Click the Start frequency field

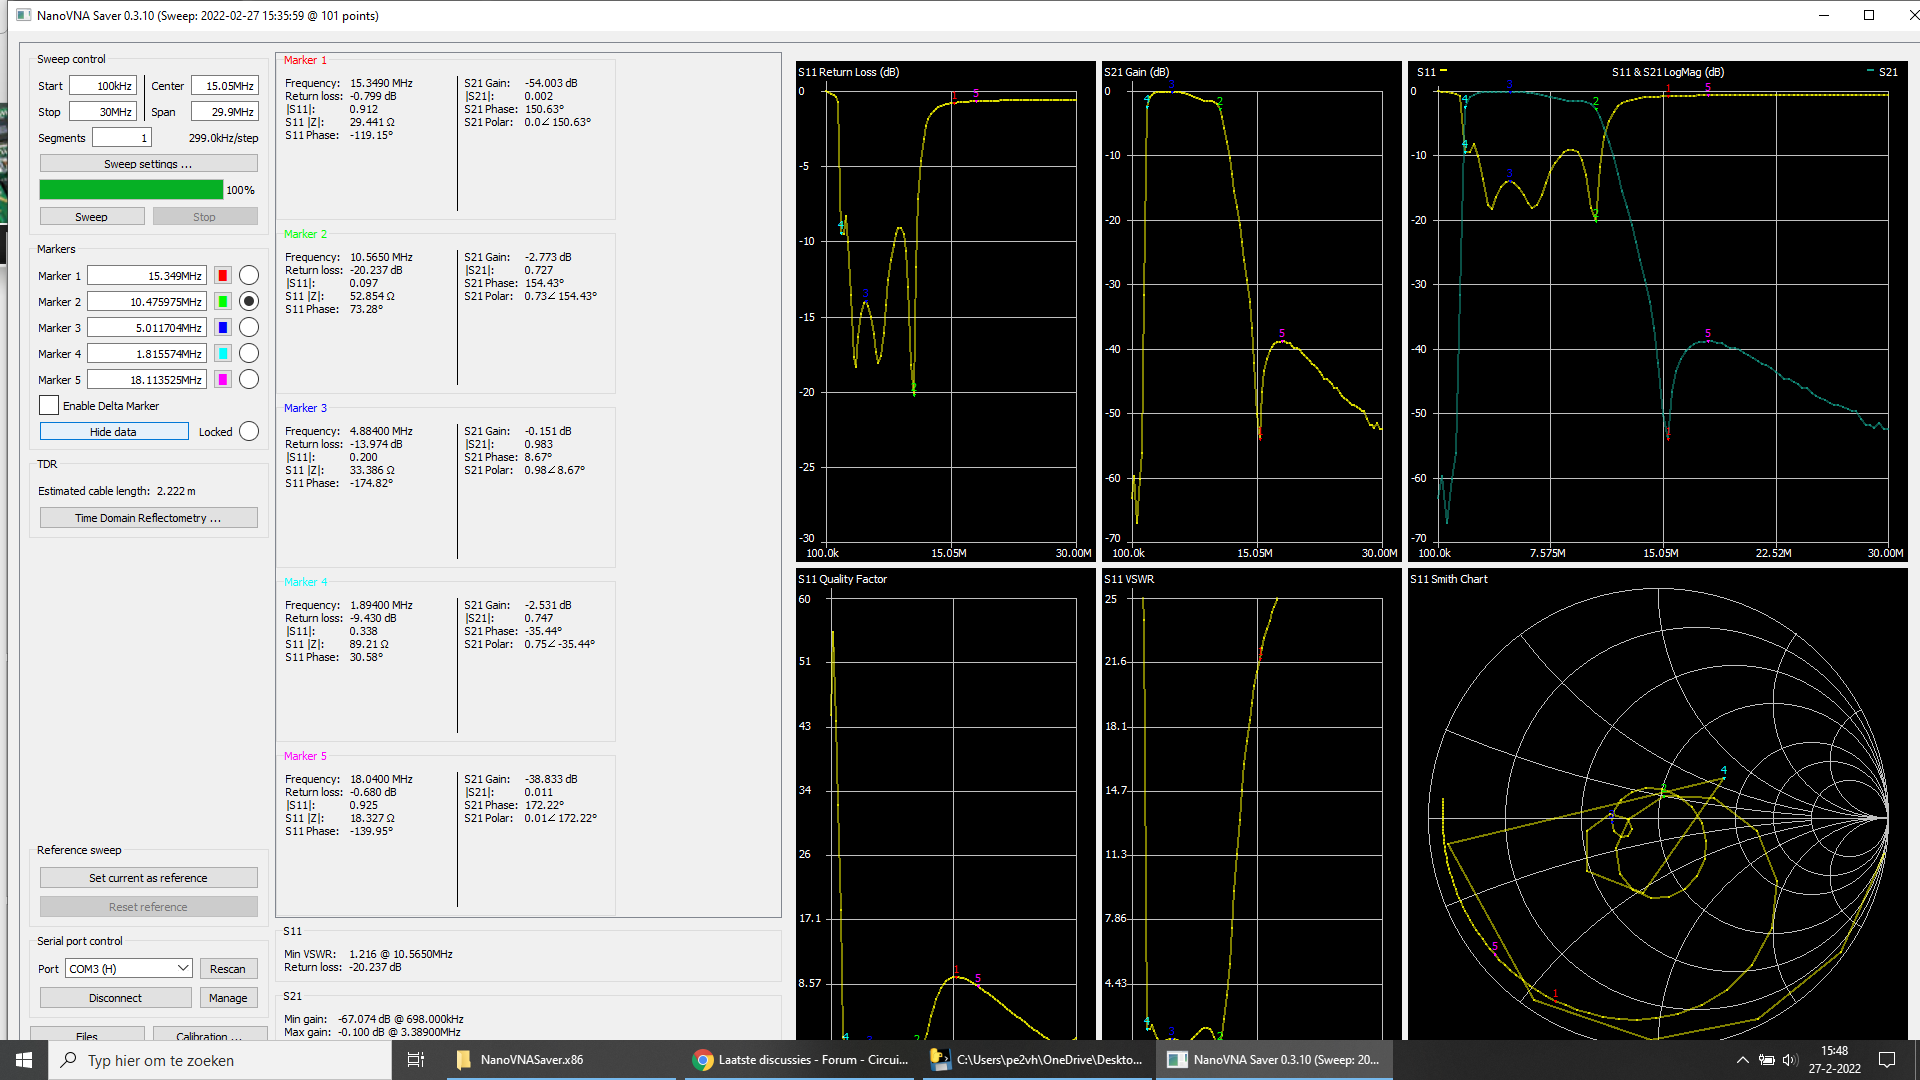[103, 86]
